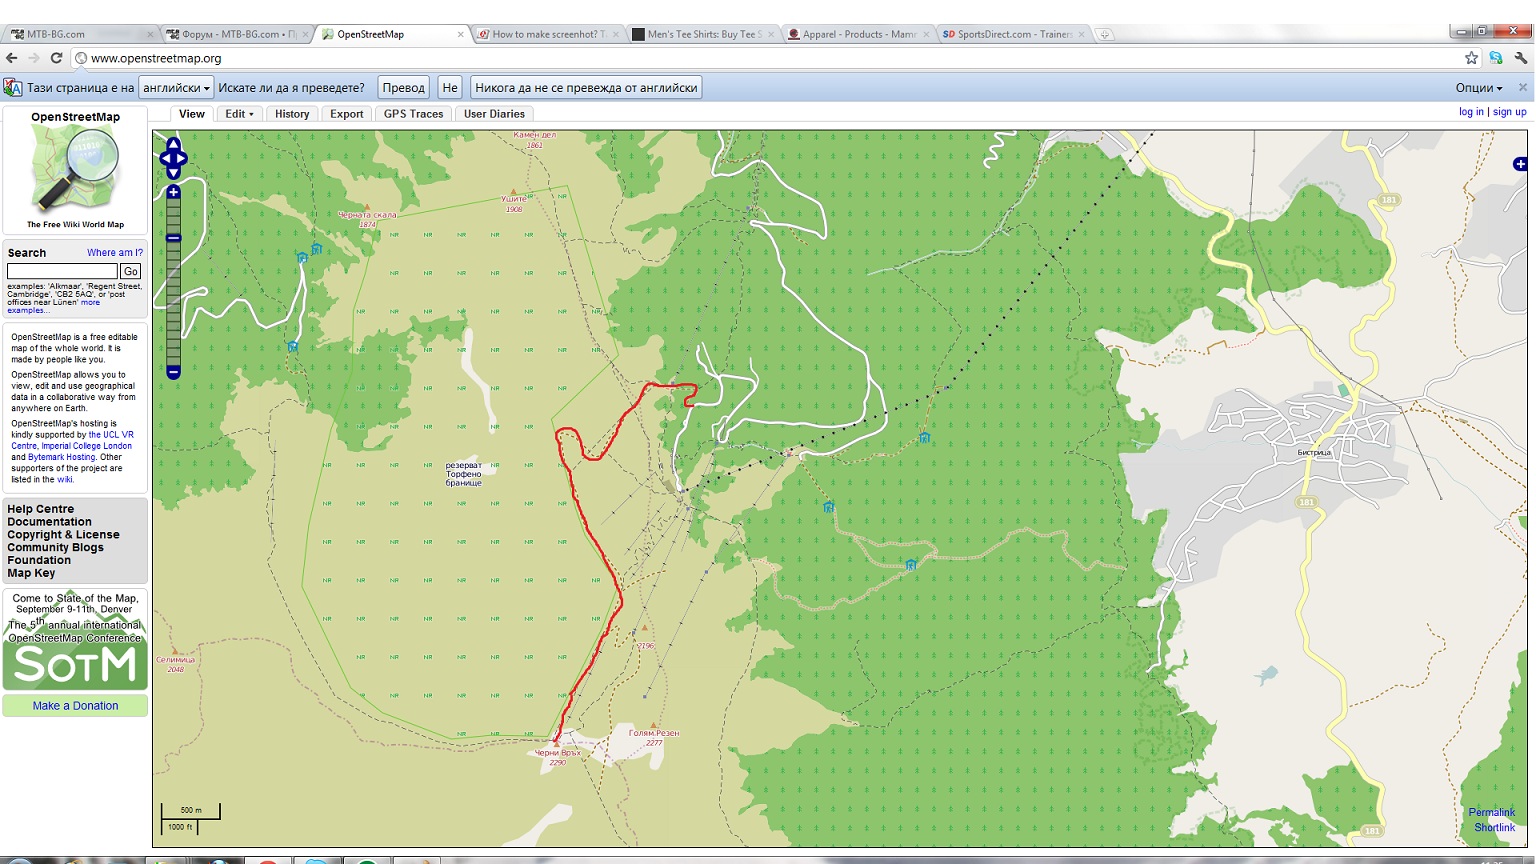Switch to the GPS Traces tab

pos(413,114)
